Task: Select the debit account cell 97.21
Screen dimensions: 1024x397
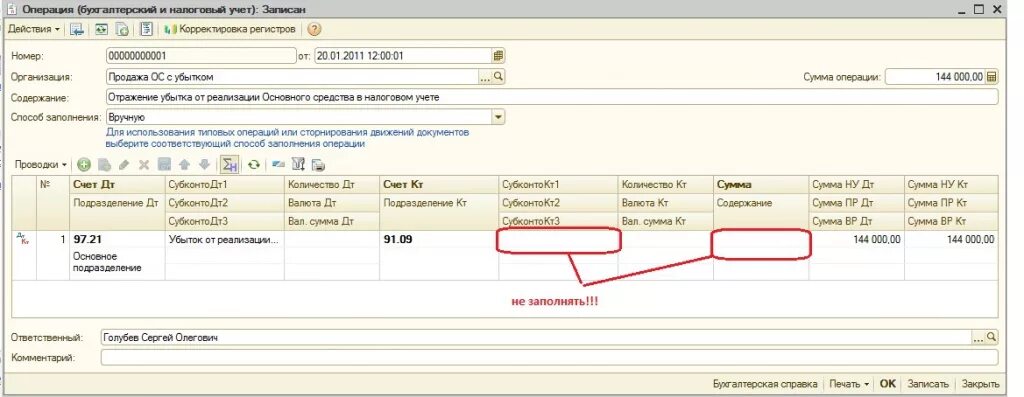Action: (118, 240)
